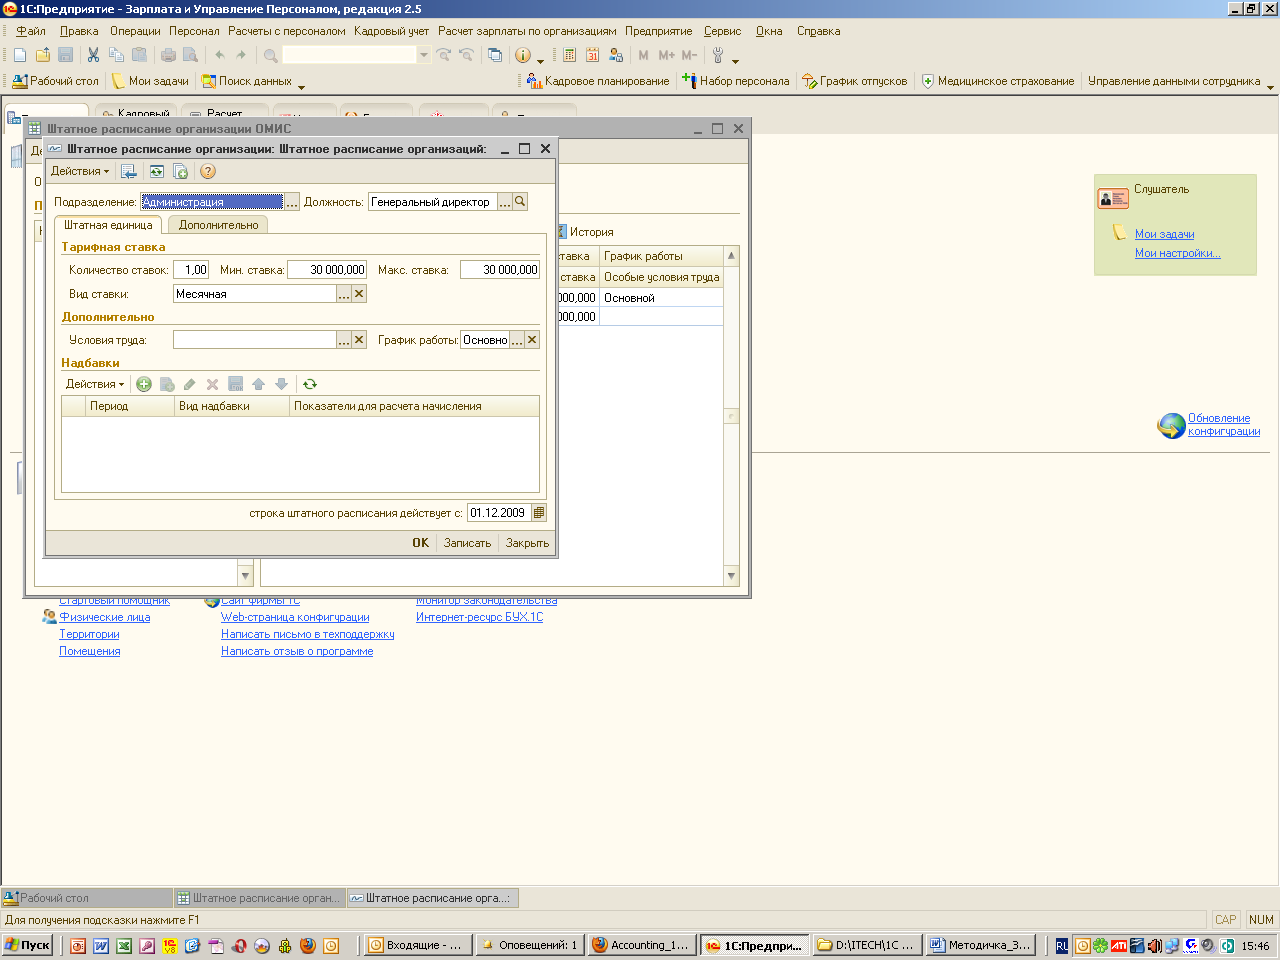Image resolution: width=1280 pixels, height=960 pixels.
Task: Open the Физические лица link
Action: [104, 617]
